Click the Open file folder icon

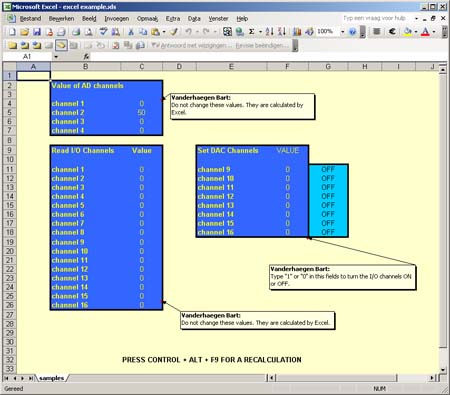coord(24,32)
